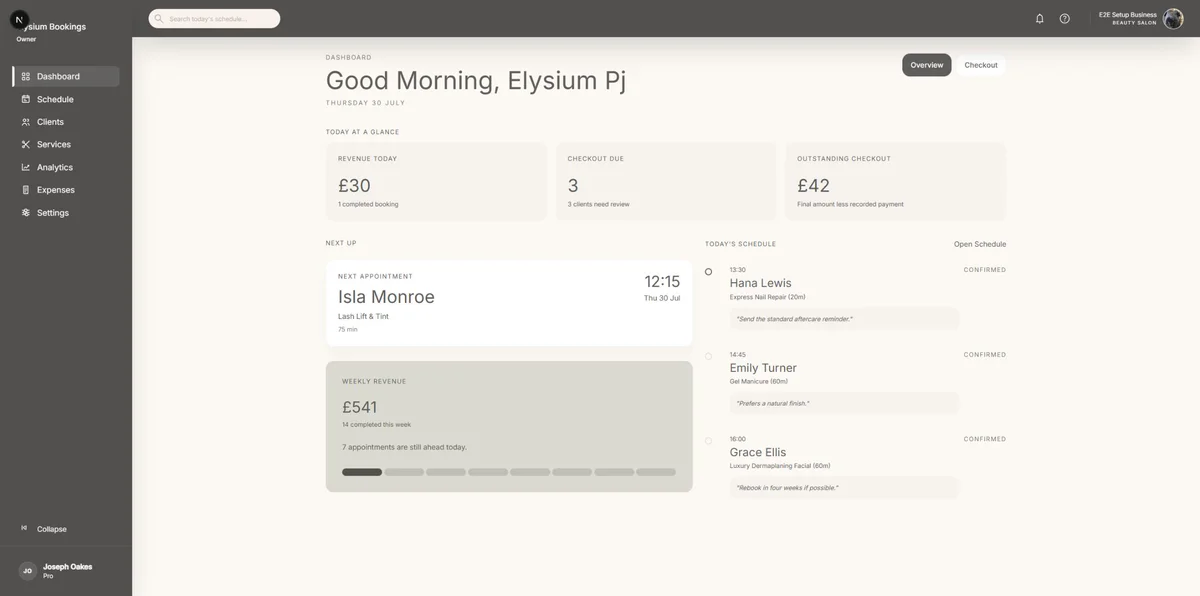Click the Expenses wallet icon
Image resolution: width=1200 pixels, height=596 pixels.
(x=26, y=190)
